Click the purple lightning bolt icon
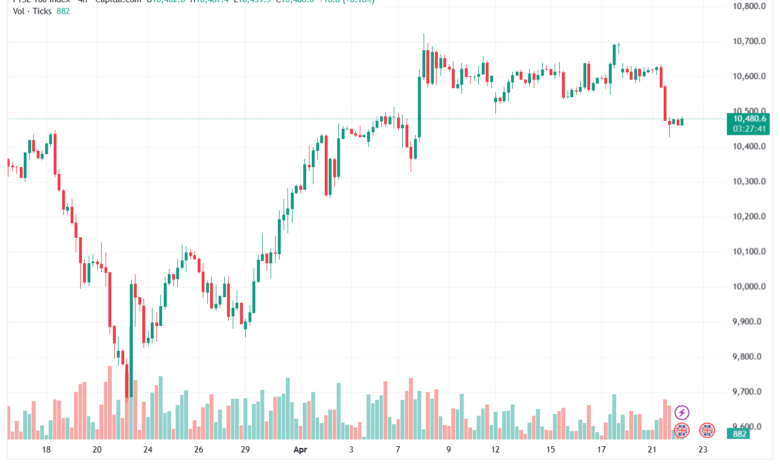The height and width of the screenshot is (470, 780). (x=682, y=412)
